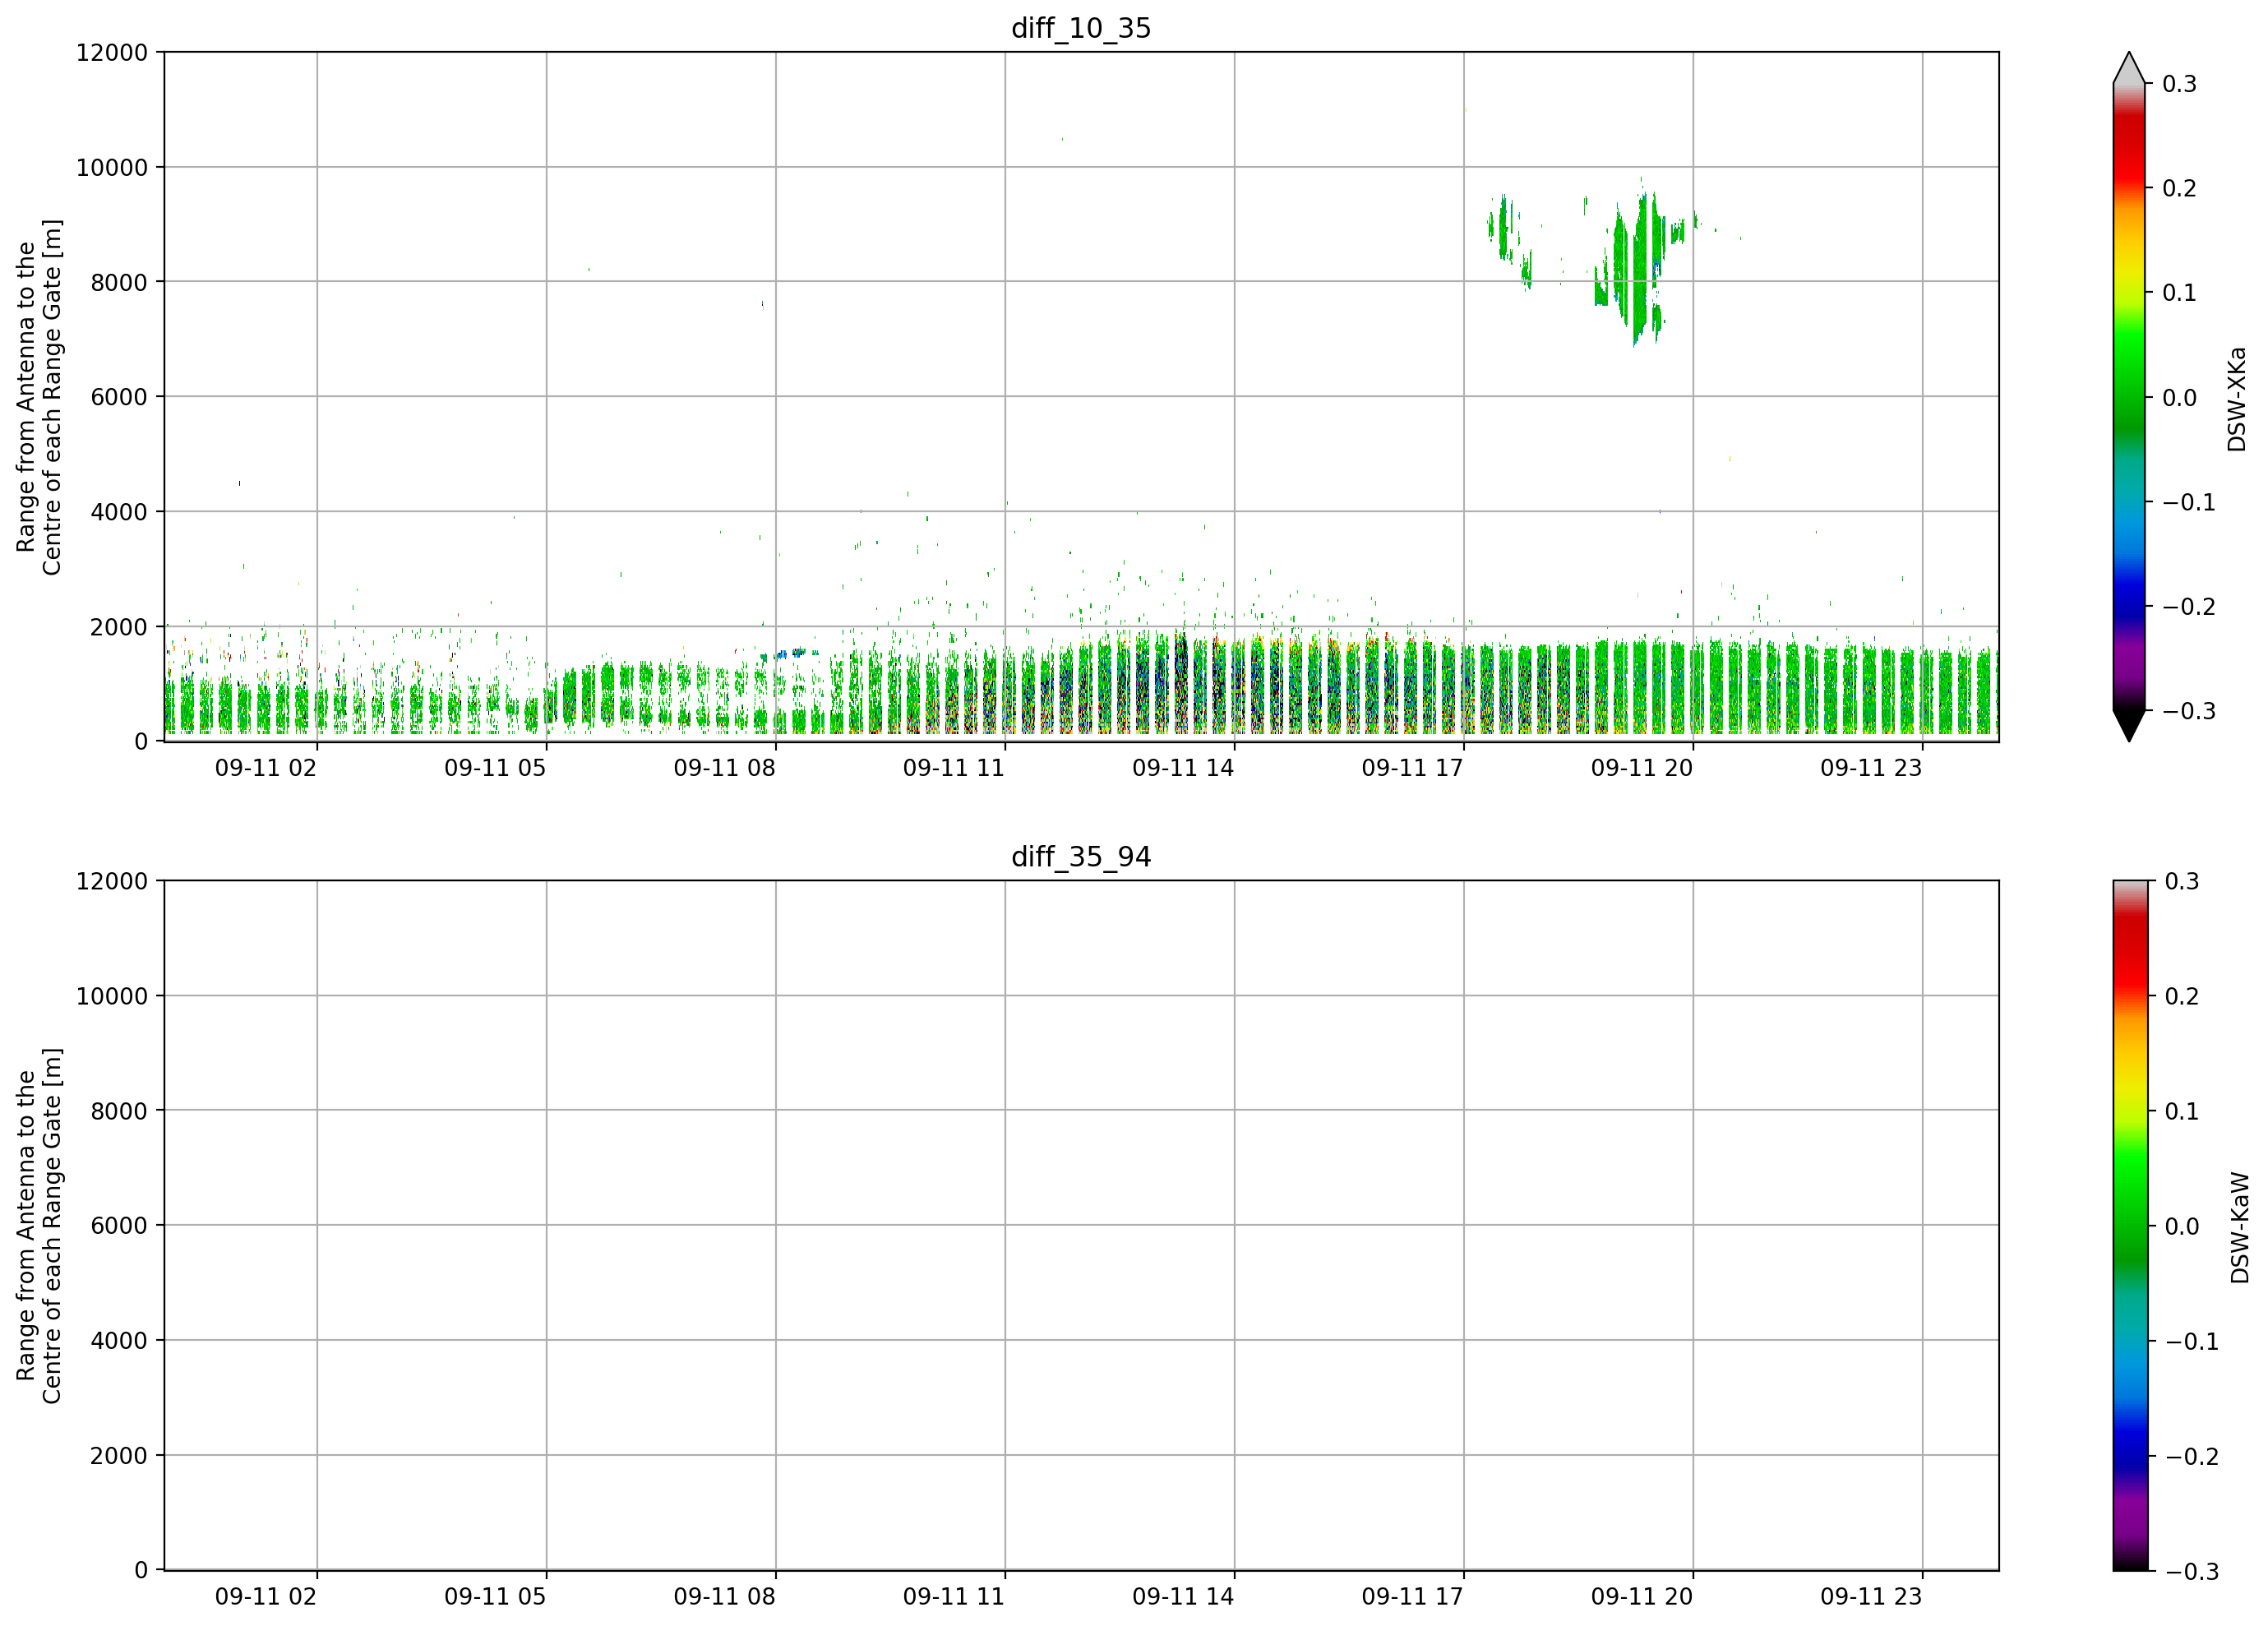Click the −0.1 tick on DSW-XKa colorbar
The image size is (2268, 1626).
[x=2189, y=502]
